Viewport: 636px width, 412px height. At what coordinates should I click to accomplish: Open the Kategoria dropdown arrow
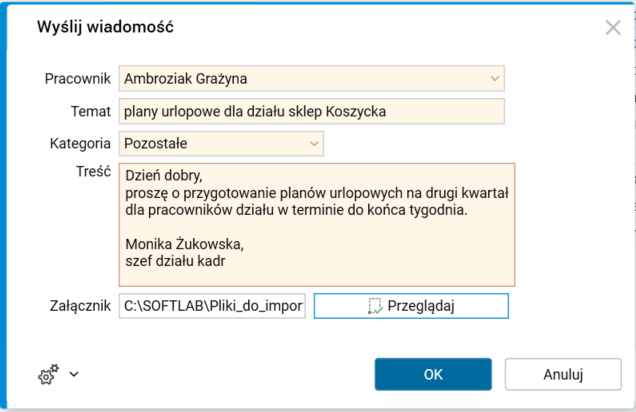pyautogui.click(x=315, y=144)
